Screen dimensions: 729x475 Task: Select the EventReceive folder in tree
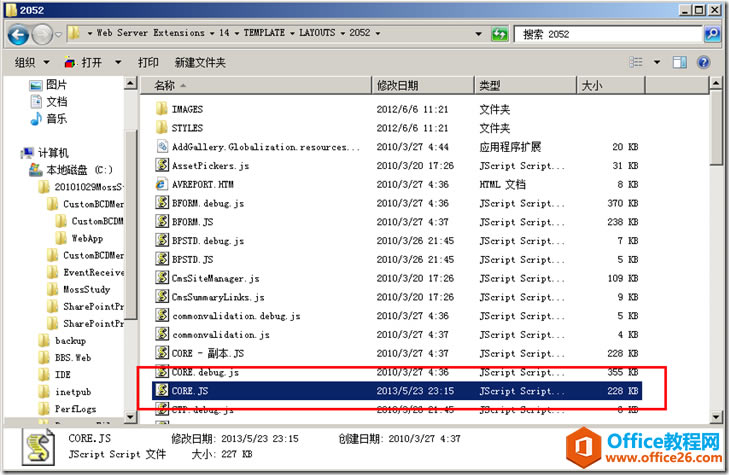coord(86,272)
